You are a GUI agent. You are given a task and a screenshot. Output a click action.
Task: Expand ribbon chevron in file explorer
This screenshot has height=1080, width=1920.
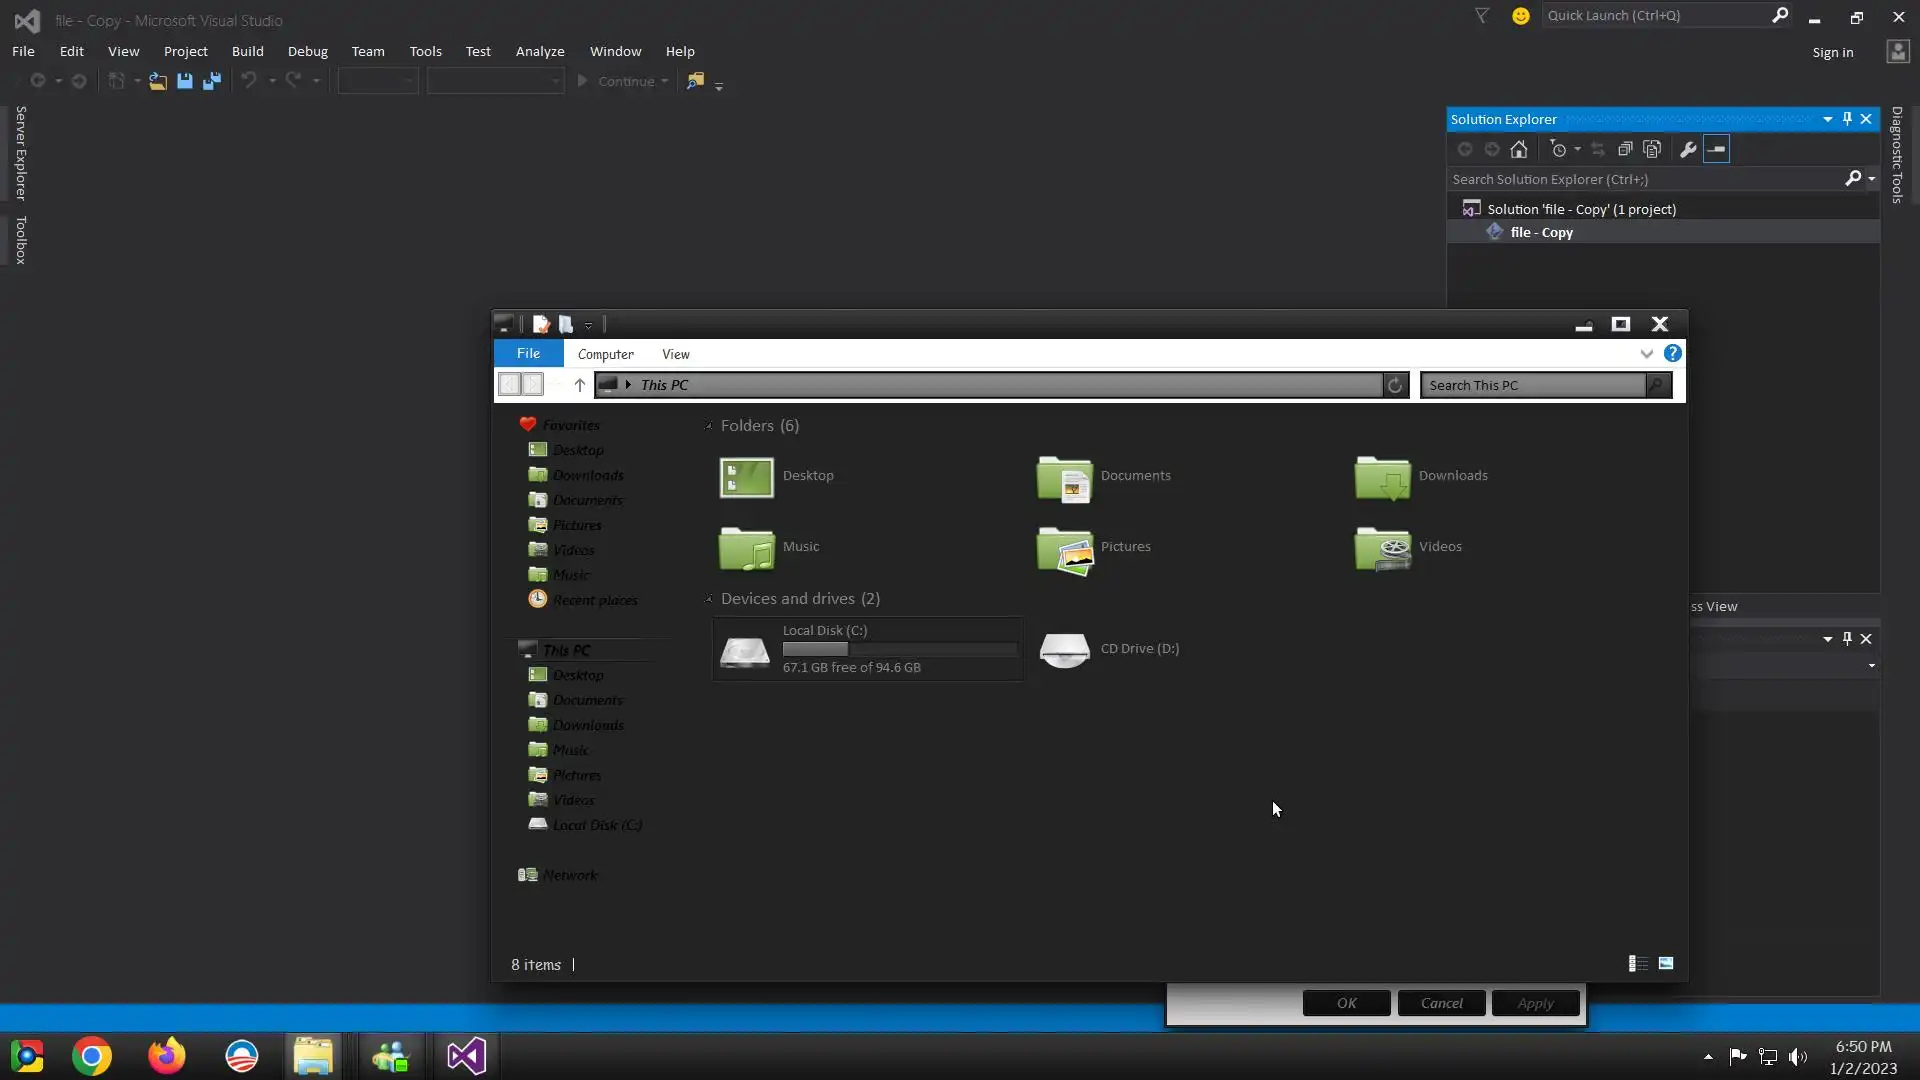pos(1646,354)
